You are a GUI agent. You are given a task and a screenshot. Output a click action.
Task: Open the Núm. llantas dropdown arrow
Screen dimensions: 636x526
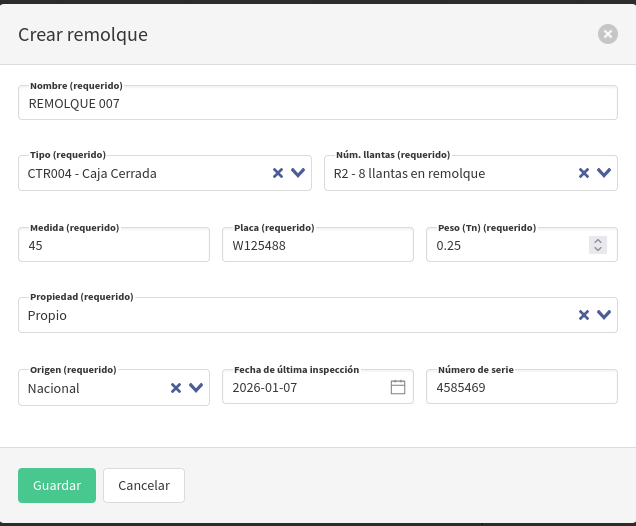tap(604, 173)
